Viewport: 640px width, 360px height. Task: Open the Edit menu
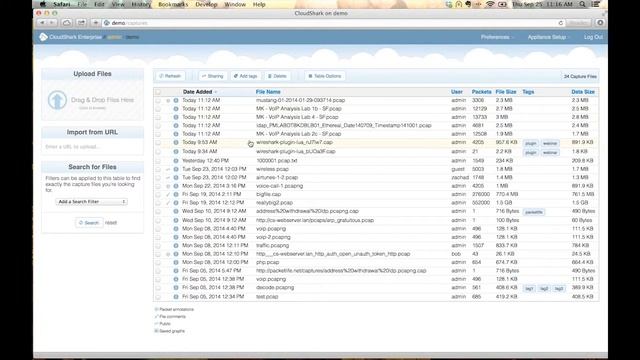click(x=99, y=4)
